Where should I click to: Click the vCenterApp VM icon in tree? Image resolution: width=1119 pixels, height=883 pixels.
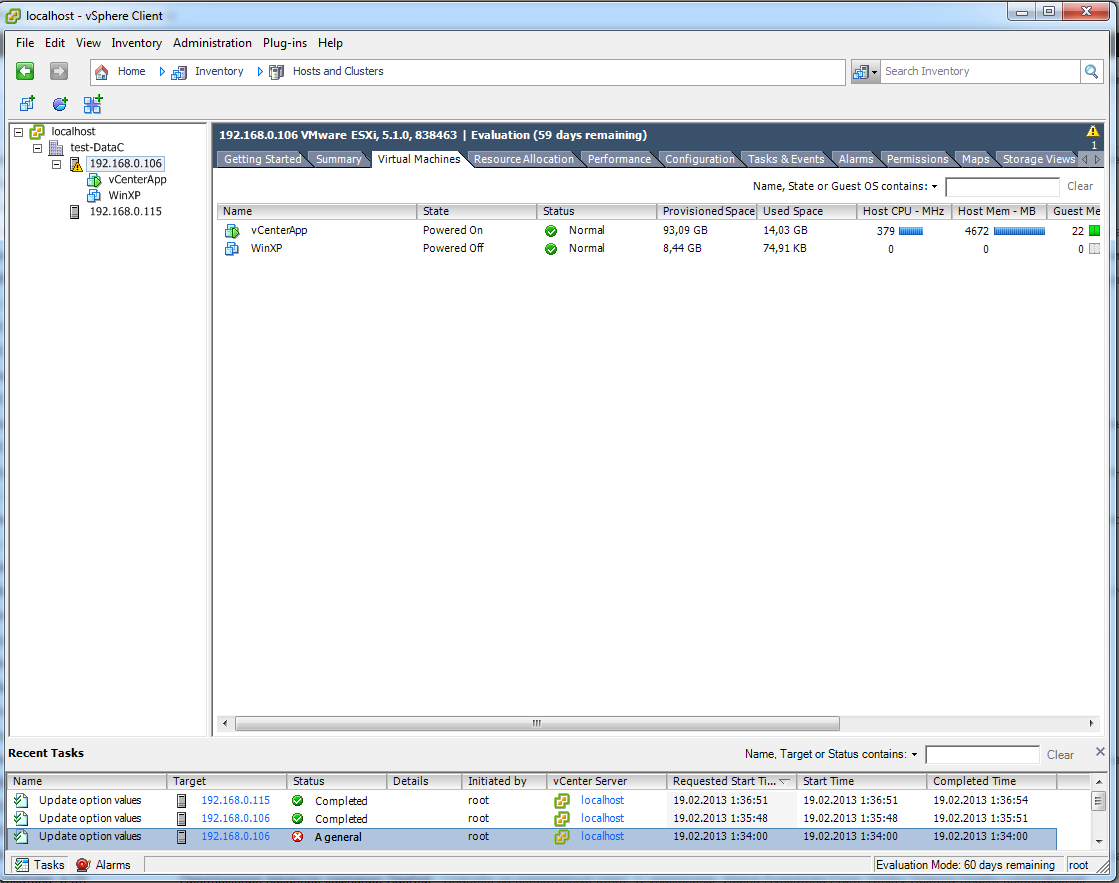[94, 180]
